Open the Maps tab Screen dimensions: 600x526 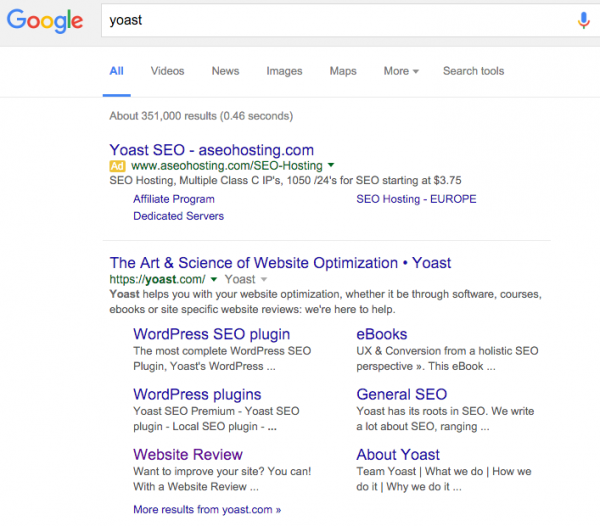tap(343, 71)
